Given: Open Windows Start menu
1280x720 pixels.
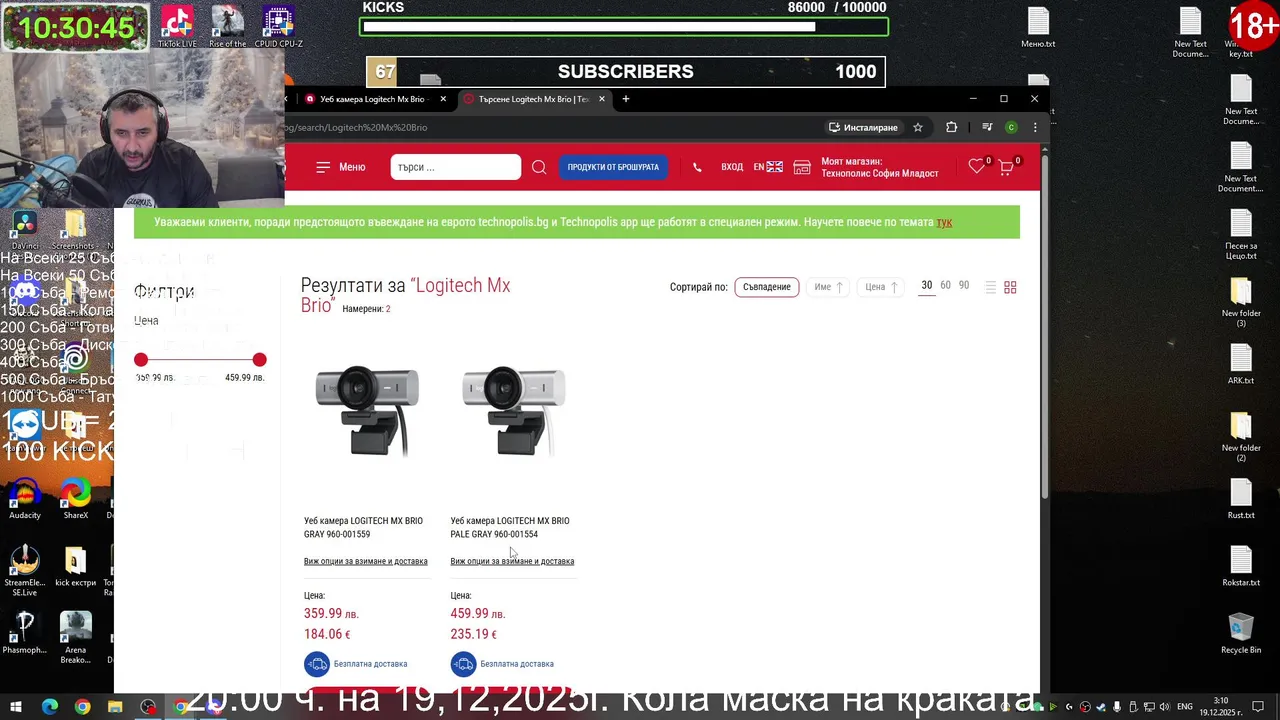Looking at the screenshot, I should [16, 707].
